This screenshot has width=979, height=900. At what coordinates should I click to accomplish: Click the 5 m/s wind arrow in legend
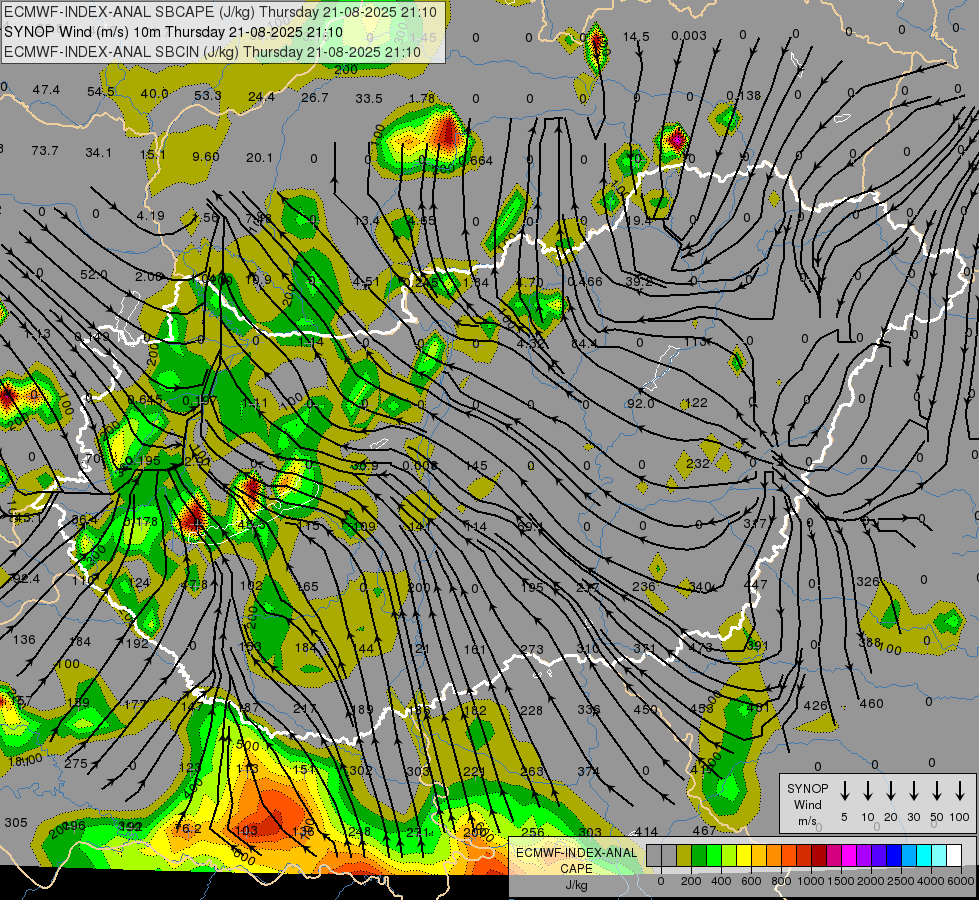tap(844, 791)
